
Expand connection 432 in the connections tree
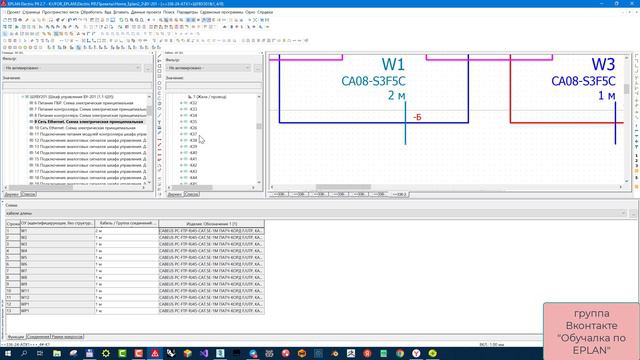[x=181, y=103]
